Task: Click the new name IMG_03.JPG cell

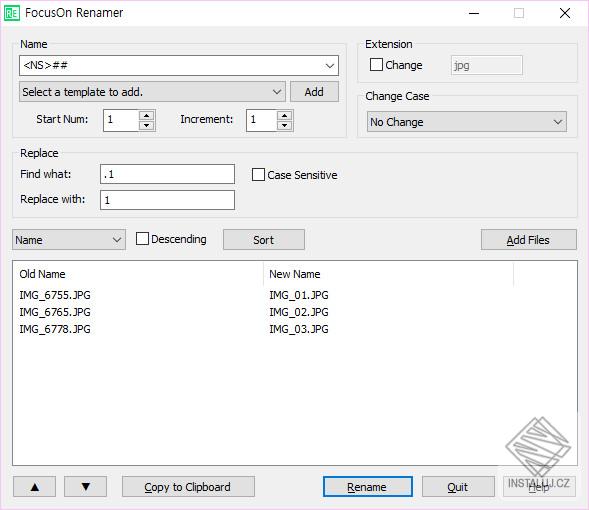Action: pyautogui.click(x=299, y=329)
